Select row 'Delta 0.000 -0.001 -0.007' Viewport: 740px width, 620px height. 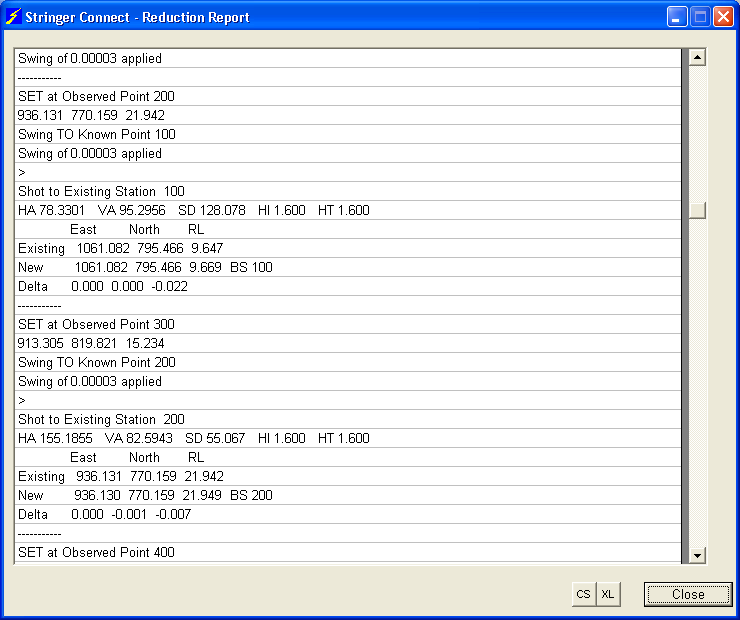(348, 514)
